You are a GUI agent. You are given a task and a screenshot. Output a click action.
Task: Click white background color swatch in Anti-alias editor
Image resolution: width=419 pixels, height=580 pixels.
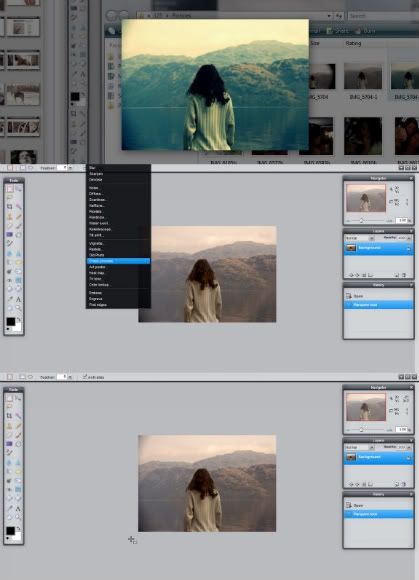click(x=17, y=536)
